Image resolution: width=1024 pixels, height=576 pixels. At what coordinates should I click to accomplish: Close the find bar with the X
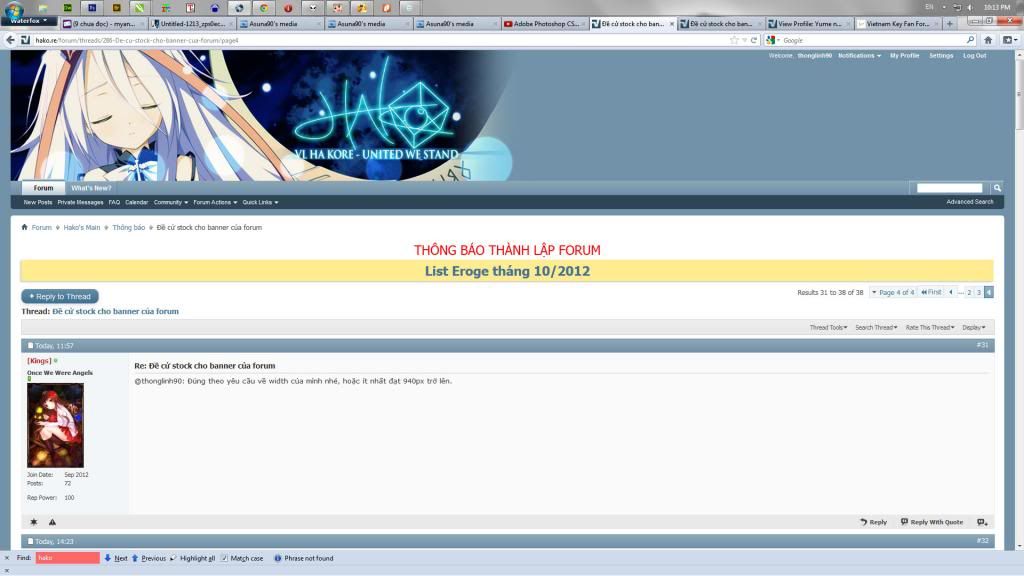point(7,558)
